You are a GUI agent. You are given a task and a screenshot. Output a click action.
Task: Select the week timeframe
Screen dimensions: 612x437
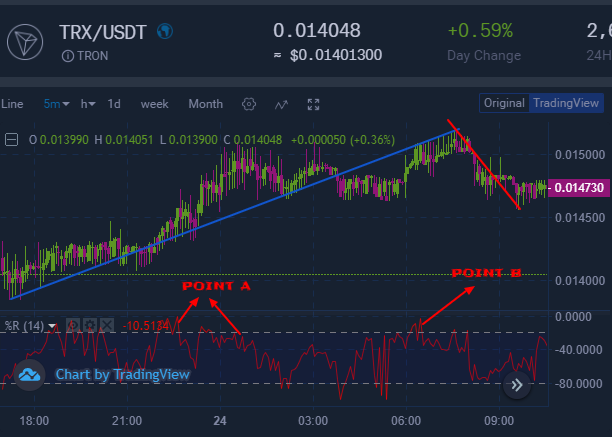pos(155,104)
